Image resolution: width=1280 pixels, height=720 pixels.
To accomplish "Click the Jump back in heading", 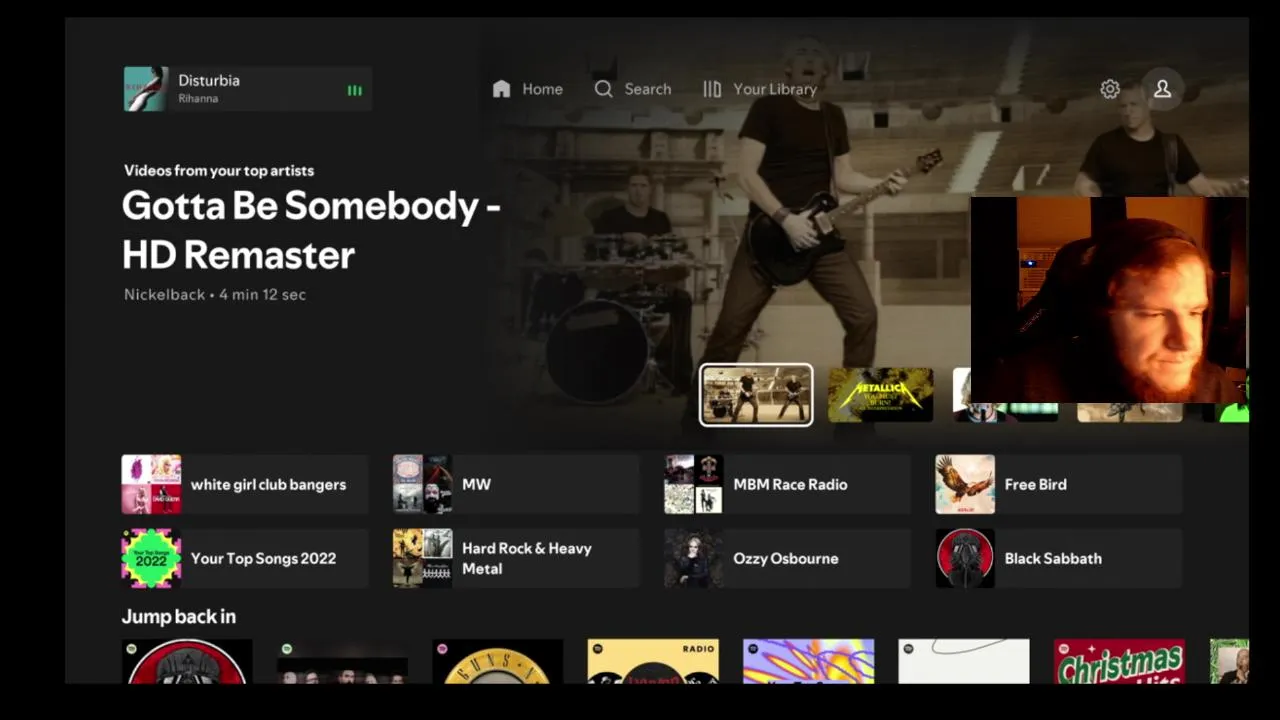I will coord(179,617).
